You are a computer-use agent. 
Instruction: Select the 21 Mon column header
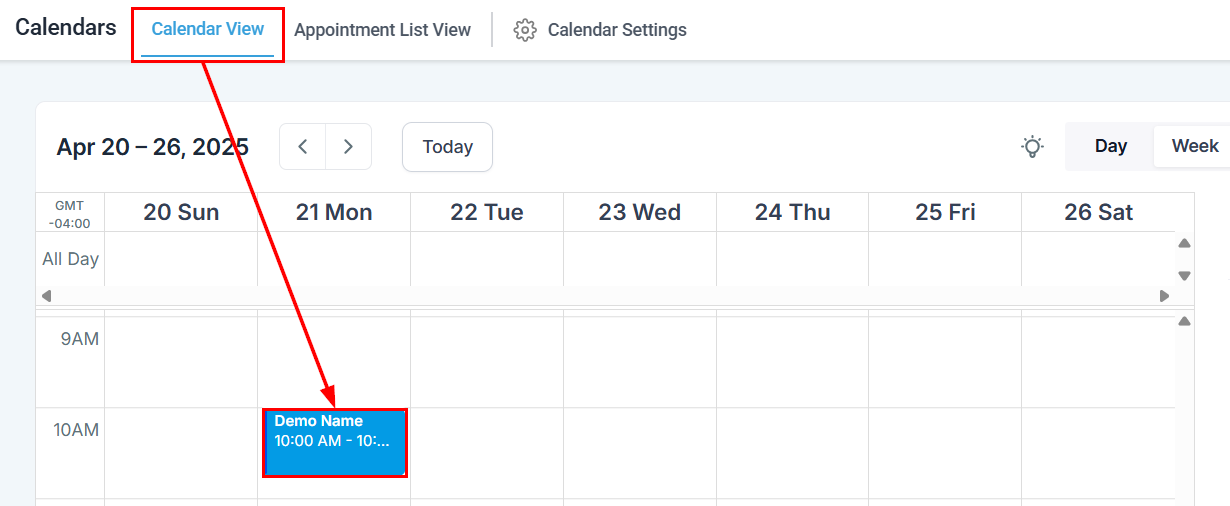[334, 212]
